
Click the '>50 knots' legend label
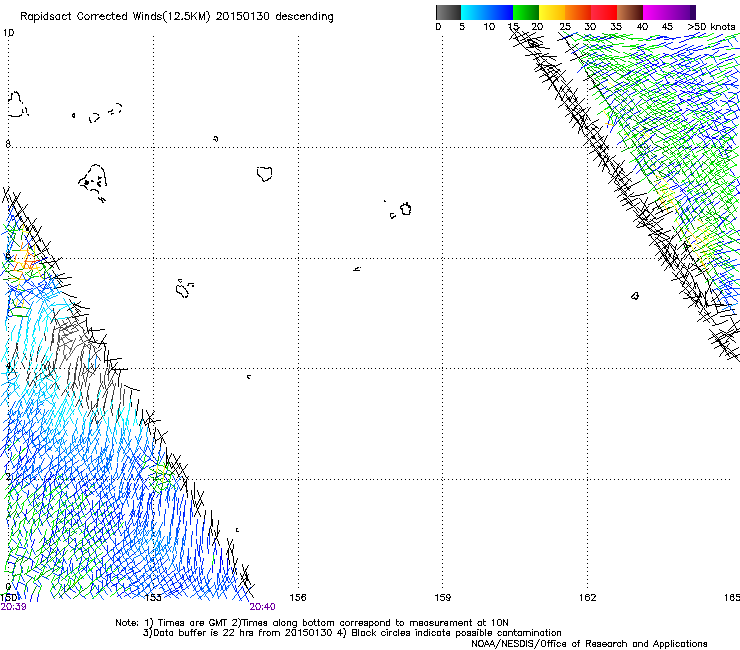711,27
